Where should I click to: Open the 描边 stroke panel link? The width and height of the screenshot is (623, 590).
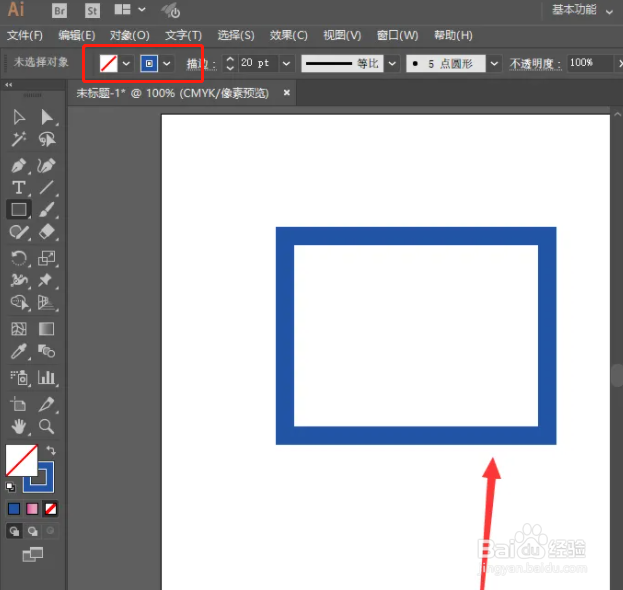coord(201,64)
